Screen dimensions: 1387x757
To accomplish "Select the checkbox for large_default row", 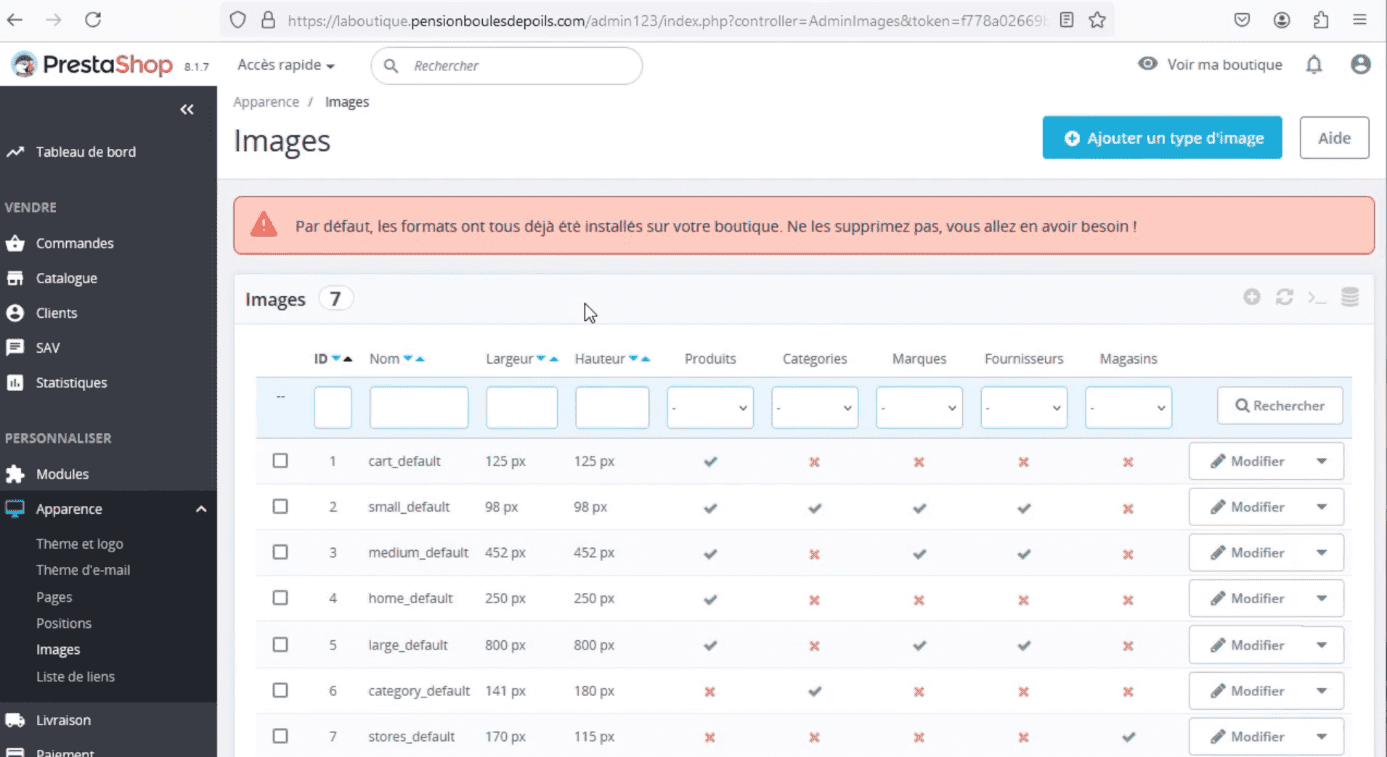I will (x=280, y=644).
